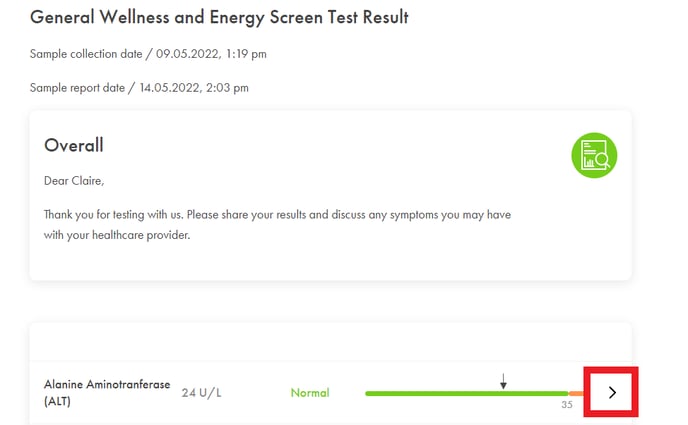Click the green report magnifier icon
The height and width of the screenshot is (425, 688).
pyautogui.click(x=594, y=155)
